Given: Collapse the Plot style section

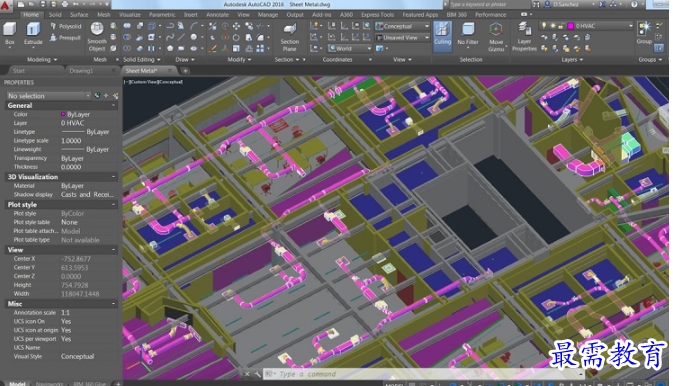Looking at the screenshot, I should tap(113, 205).
